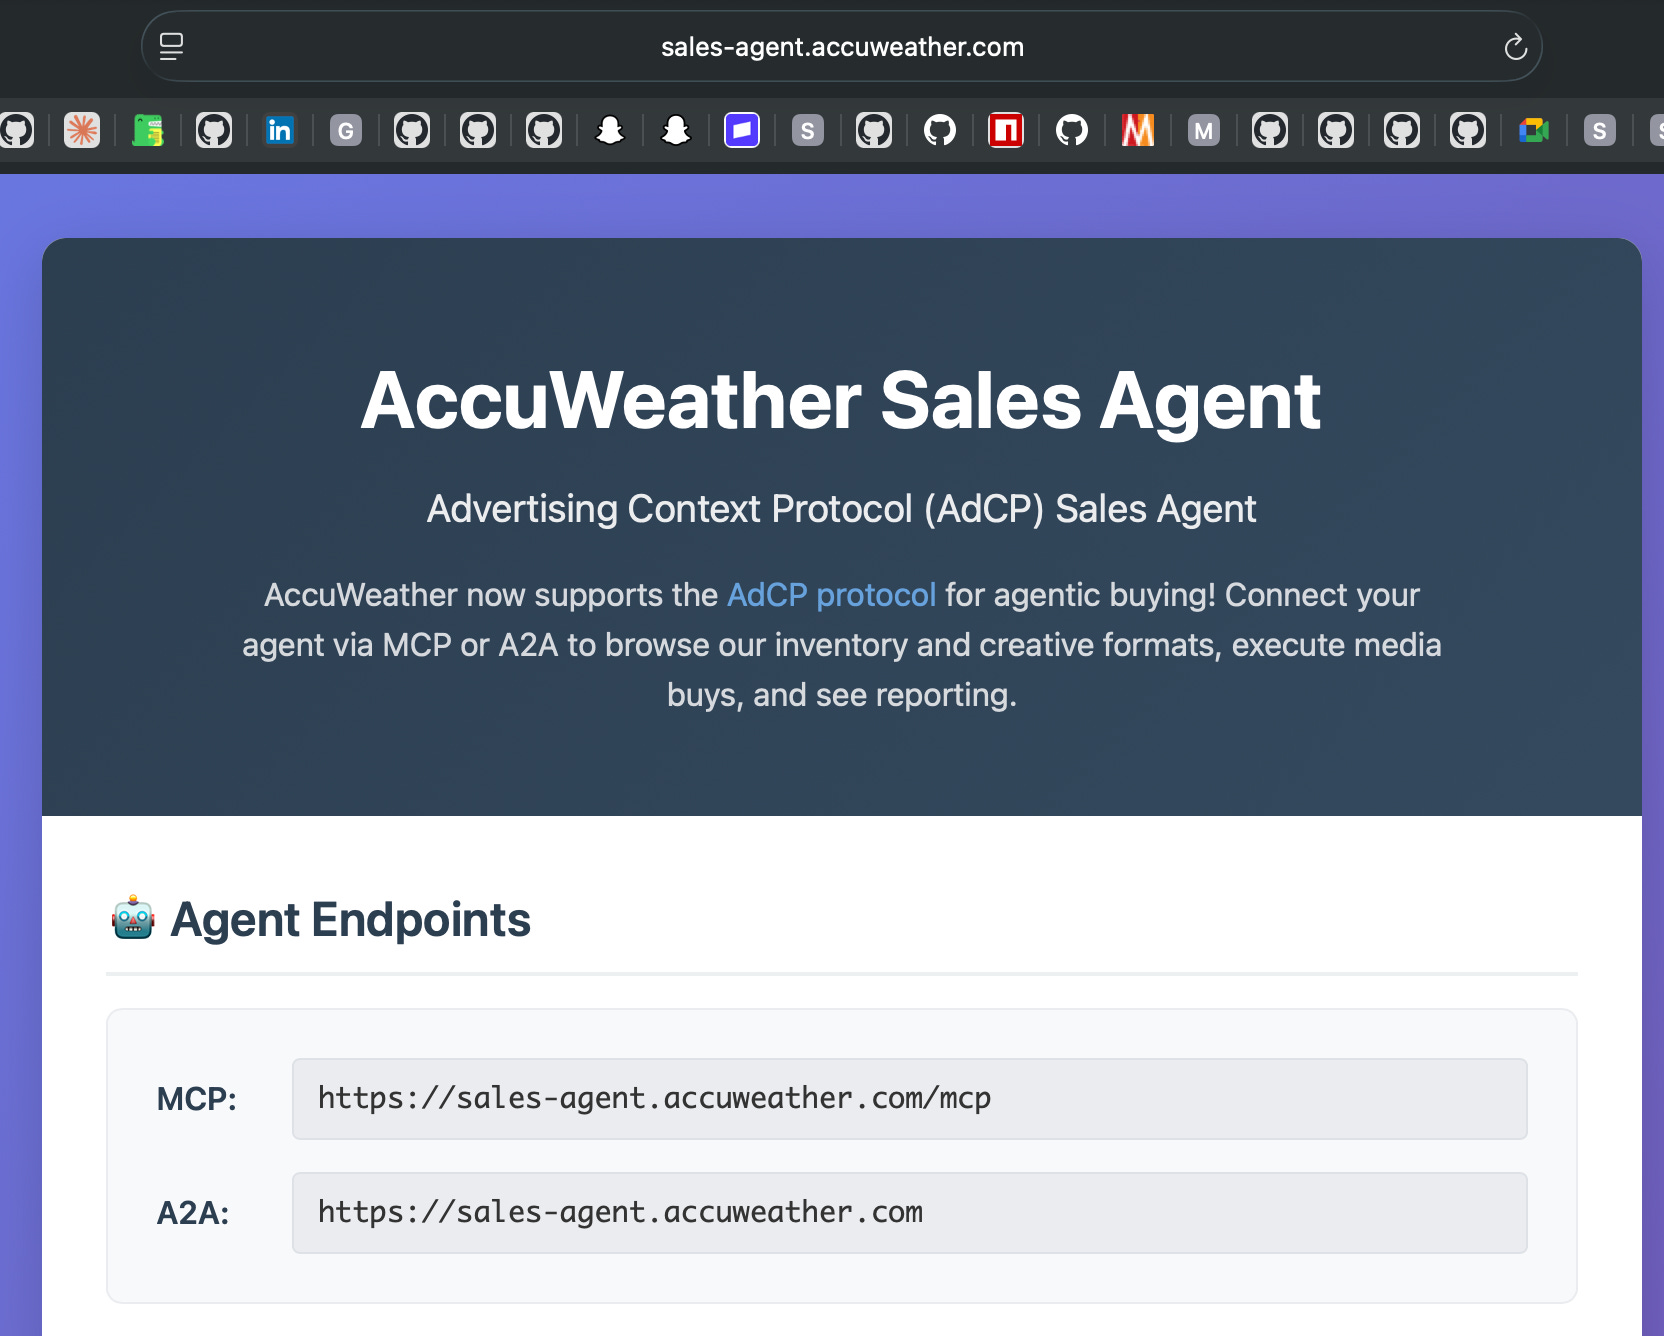Open the AdCP protocol link
Screen dimensions: 1664x1336
831,595
